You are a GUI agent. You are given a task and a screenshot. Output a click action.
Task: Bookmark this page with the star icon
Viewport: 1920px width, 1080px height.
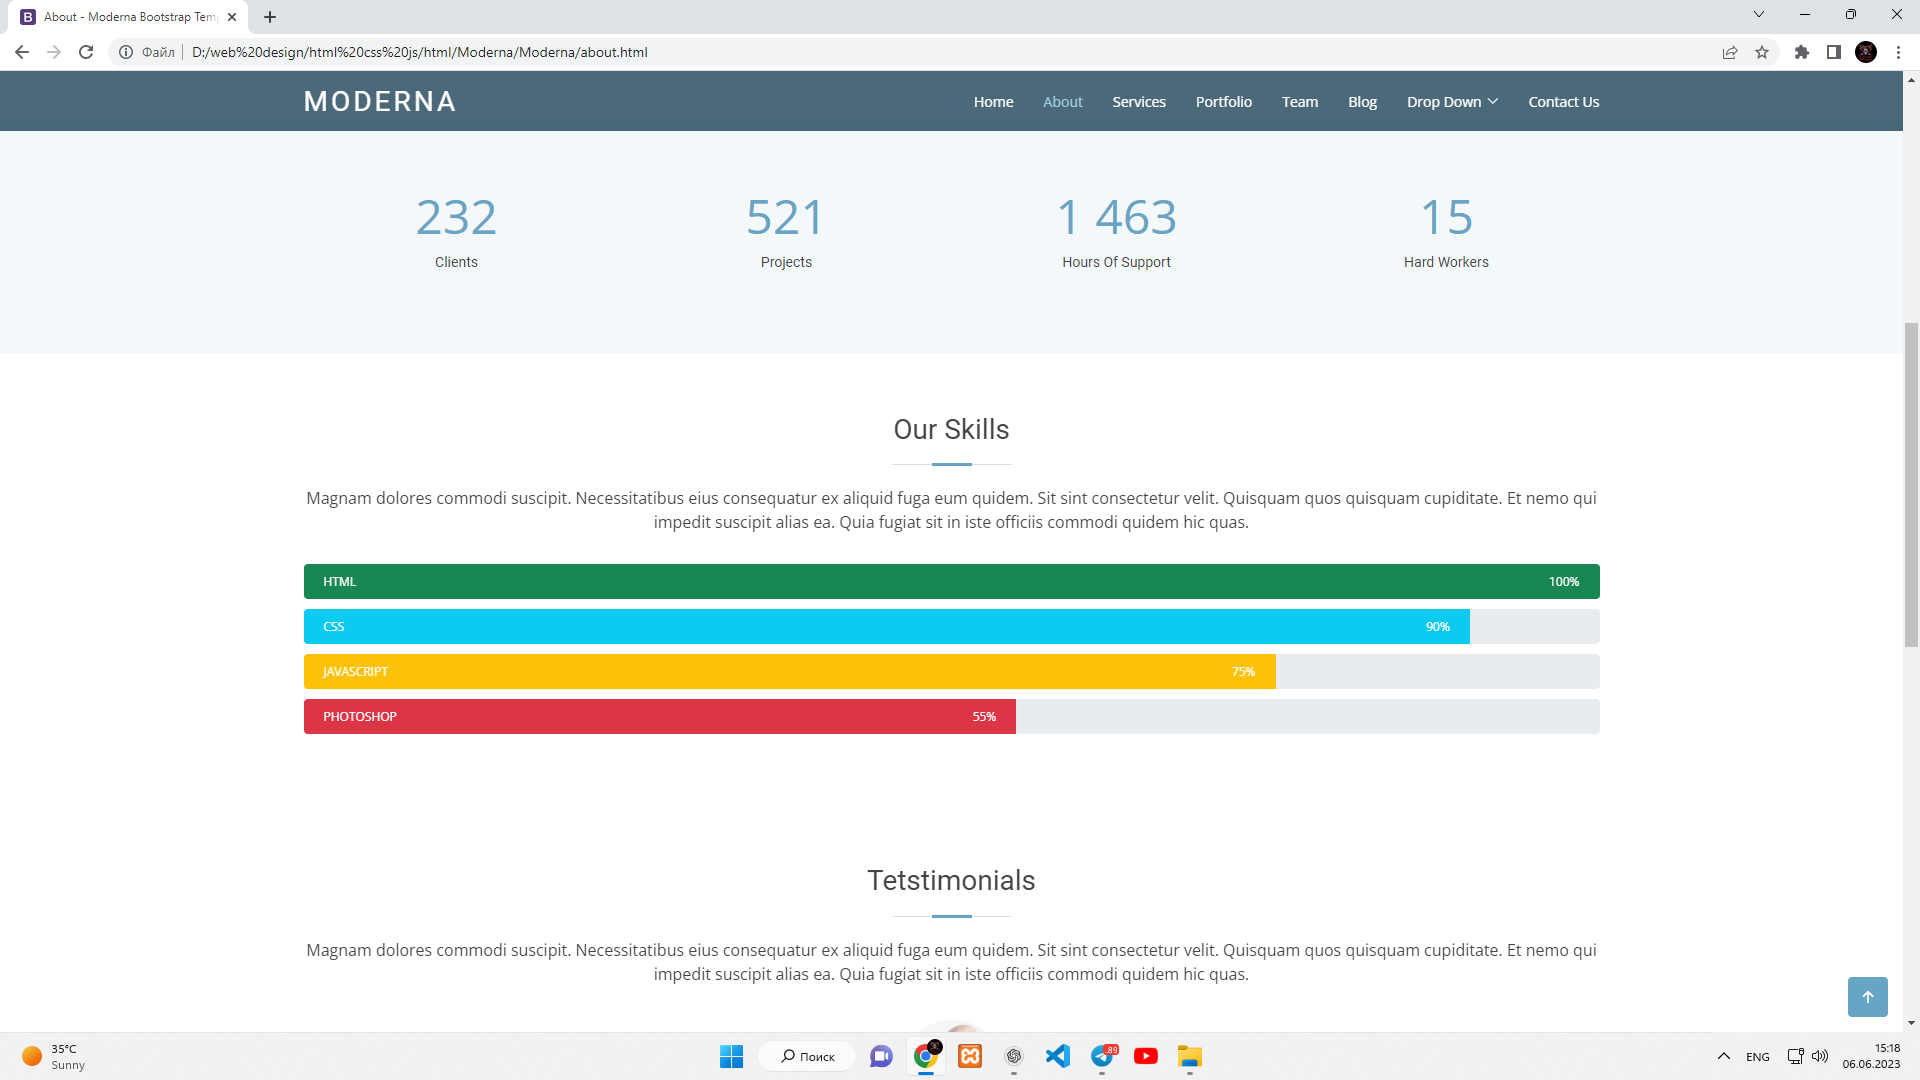[x=1762, y=52]
